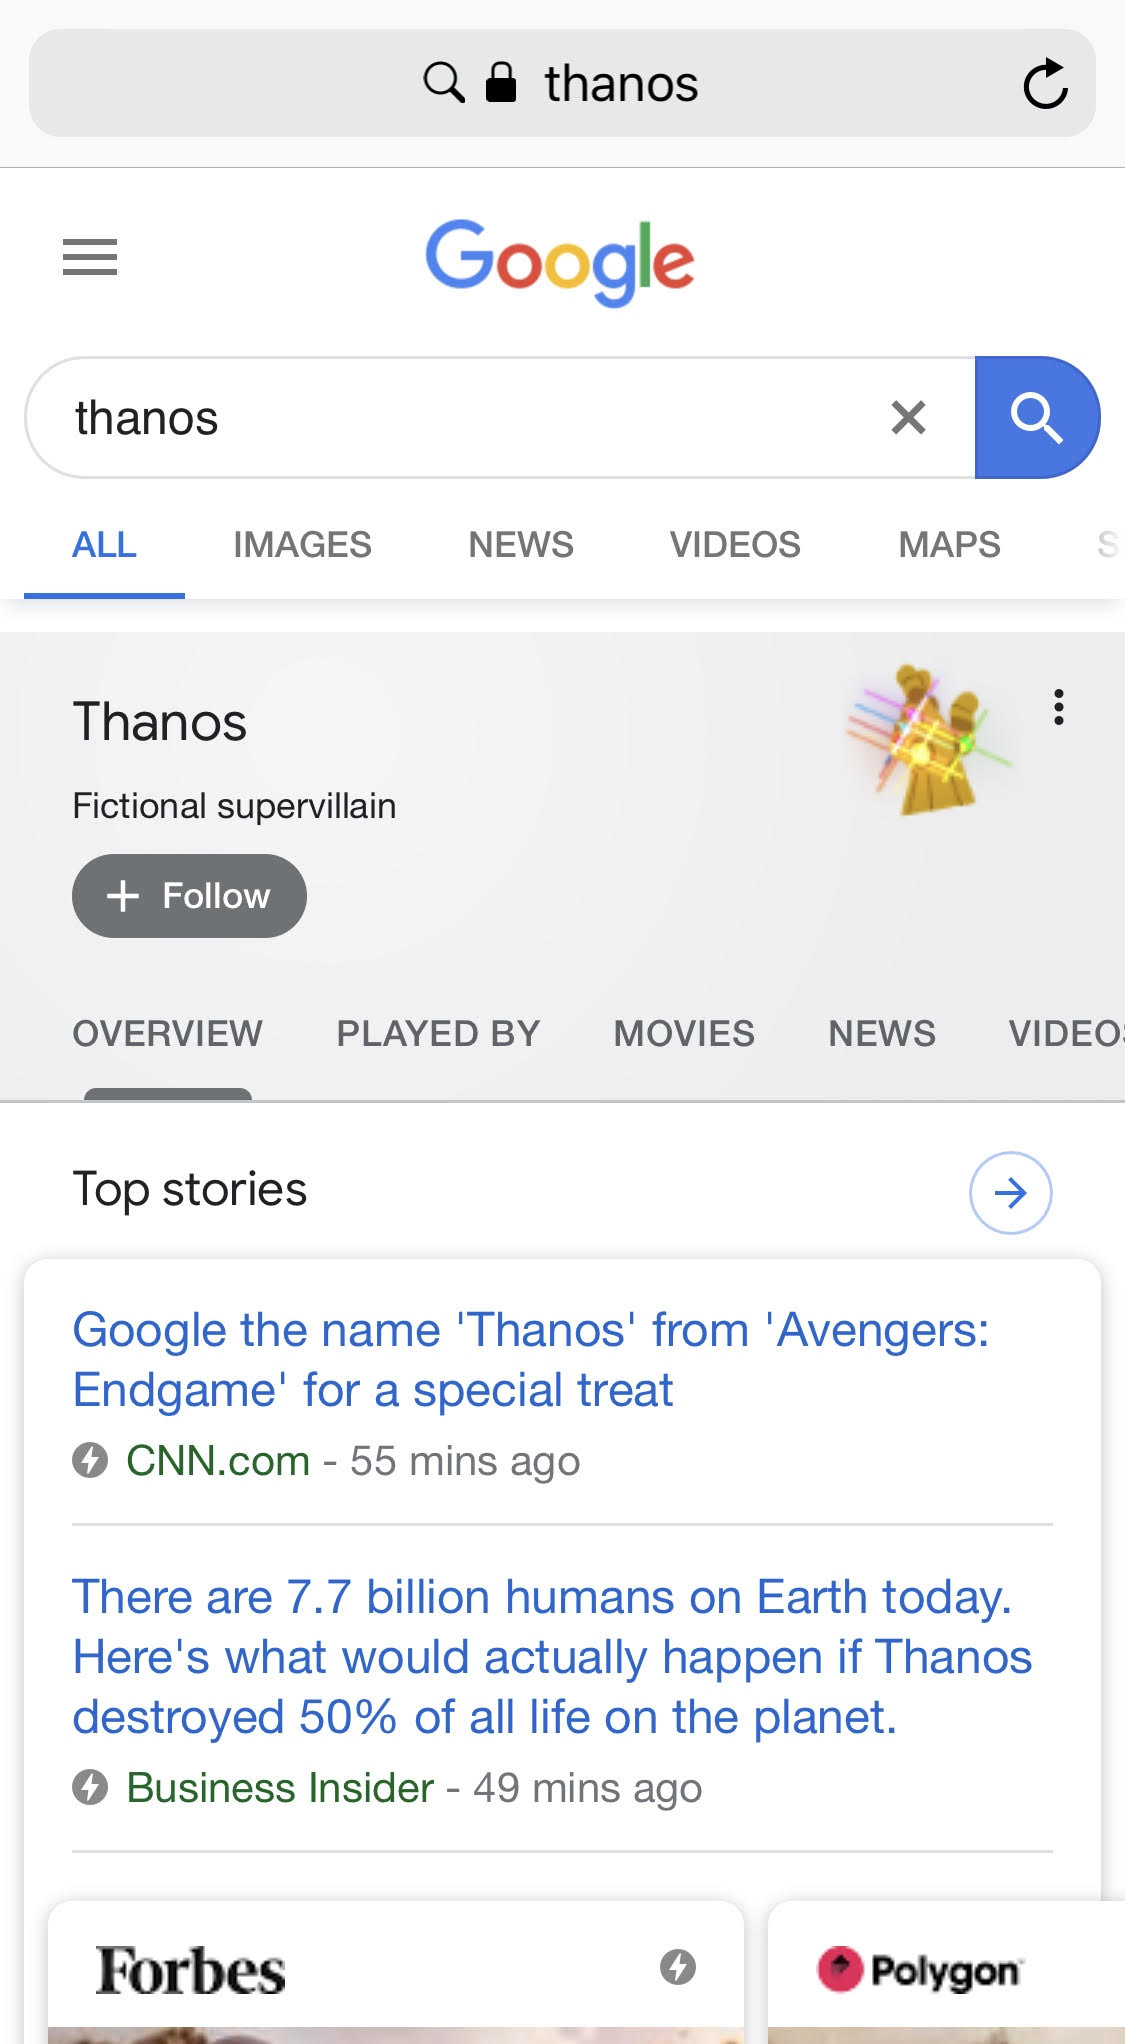
Task: Open the hamburger menu
Action: (90, 257)
